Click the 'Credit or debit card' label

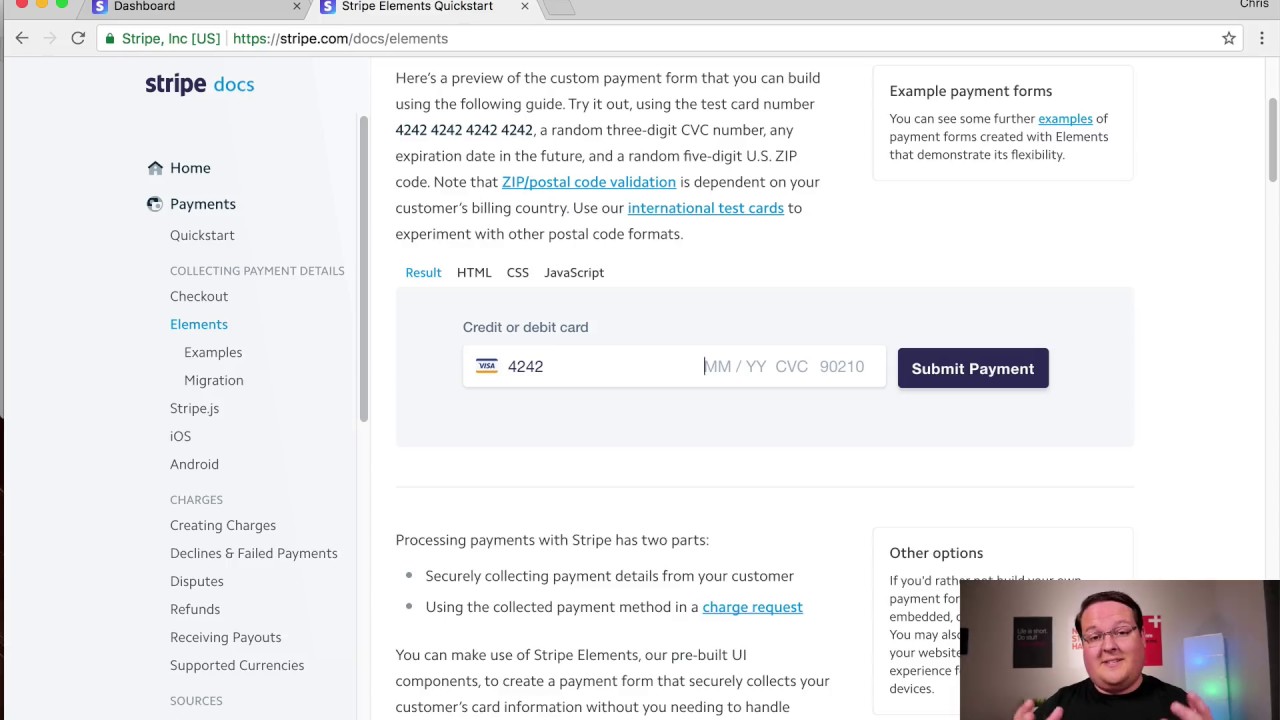[x=525, y=327]
